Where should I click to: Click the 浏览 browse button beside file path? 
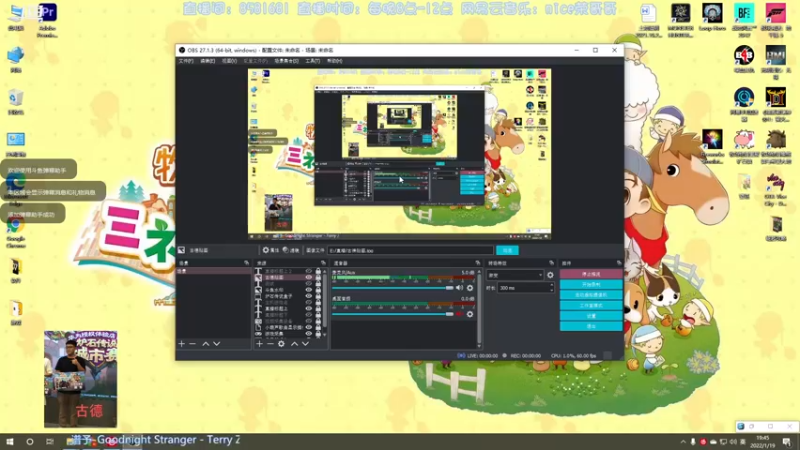pyautogui.click(x=507, y=251)
